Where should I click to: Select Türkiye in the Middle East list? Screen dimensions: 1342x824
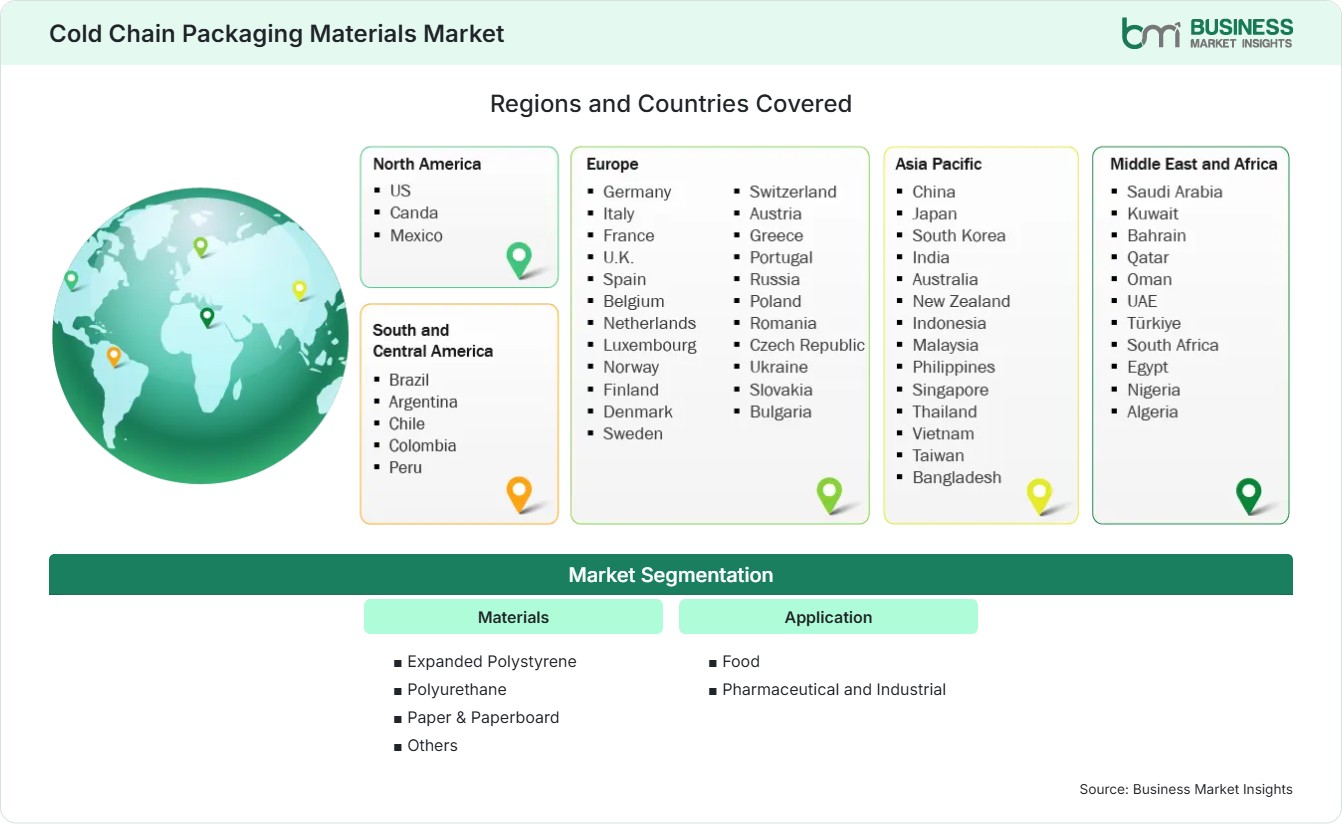(x=1154, y=323)
